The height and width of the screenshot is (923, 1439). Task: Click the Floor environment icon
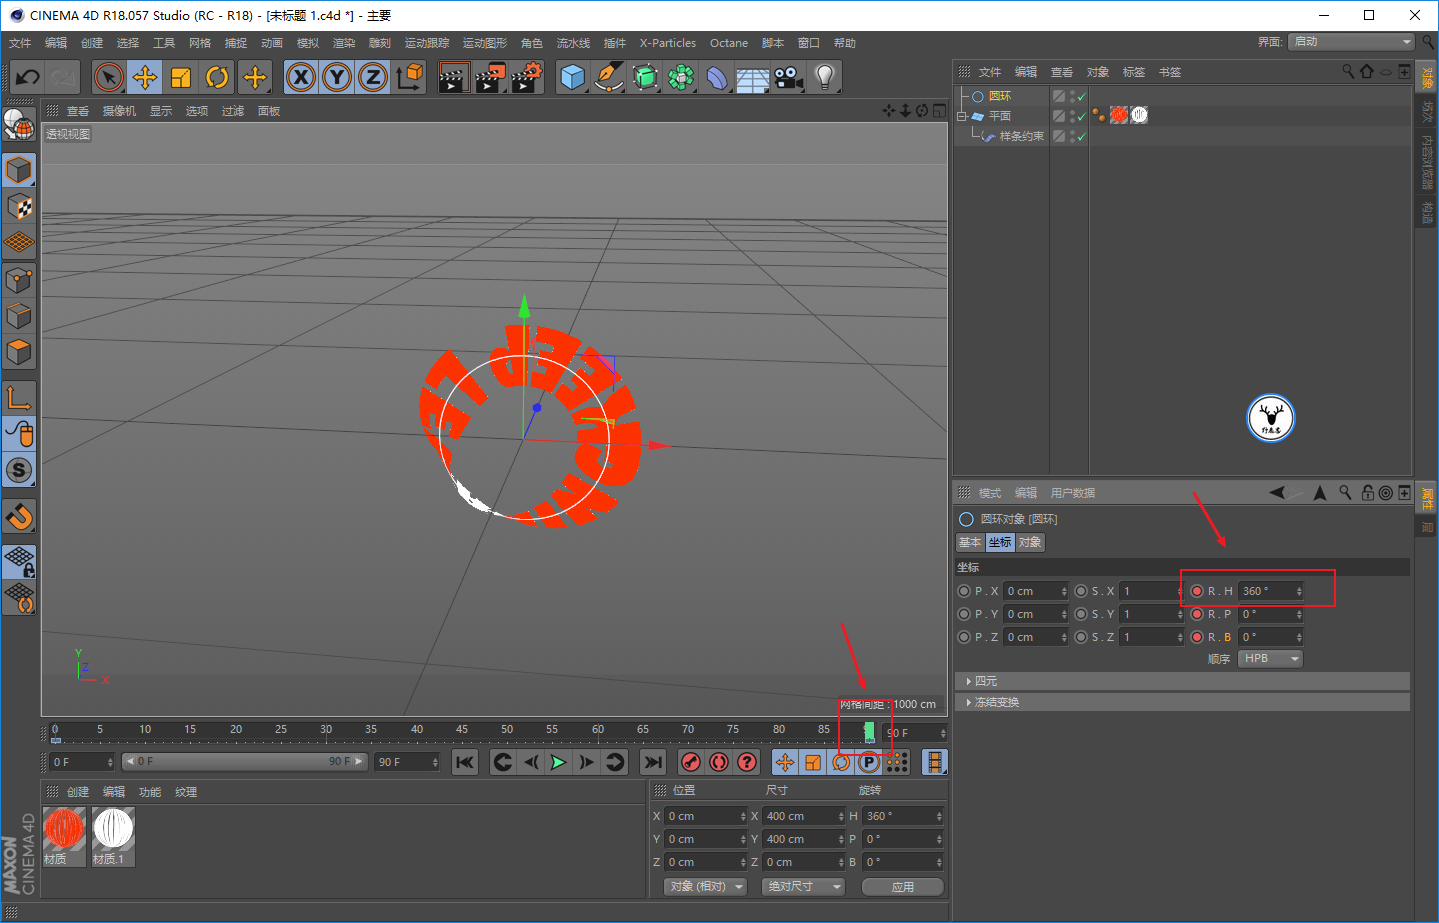[x=753, y=77]
